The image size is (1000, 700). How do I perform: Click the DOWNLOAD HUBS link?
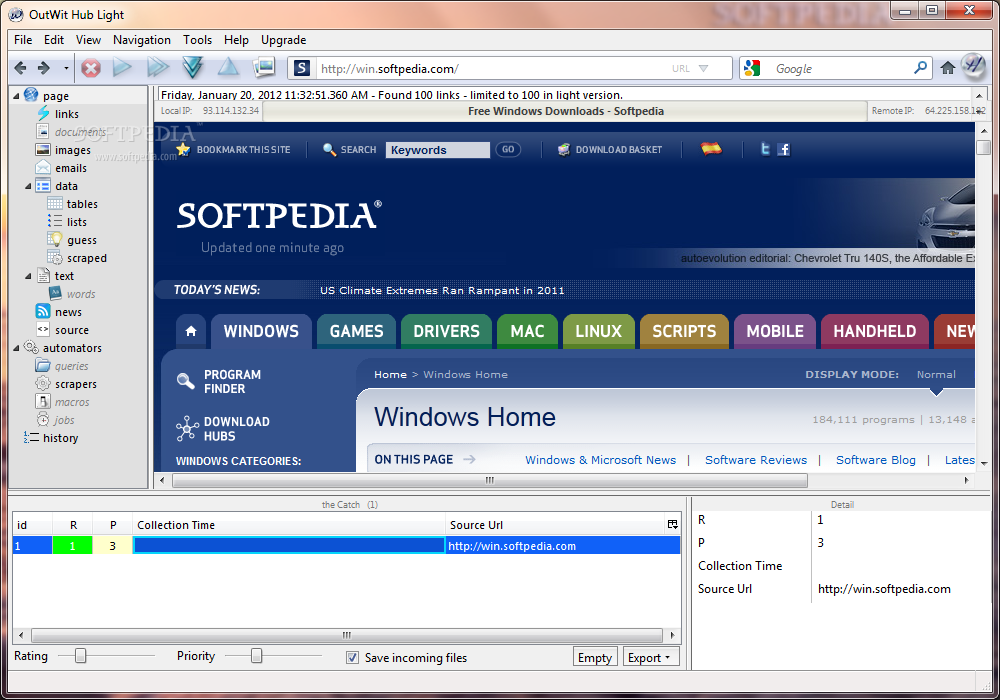coord(223,428)
